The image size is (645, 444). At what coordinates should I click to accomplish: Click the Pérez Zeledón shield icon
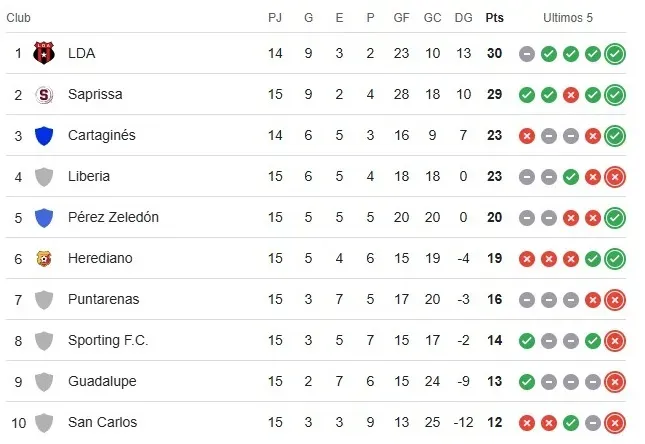43,217
